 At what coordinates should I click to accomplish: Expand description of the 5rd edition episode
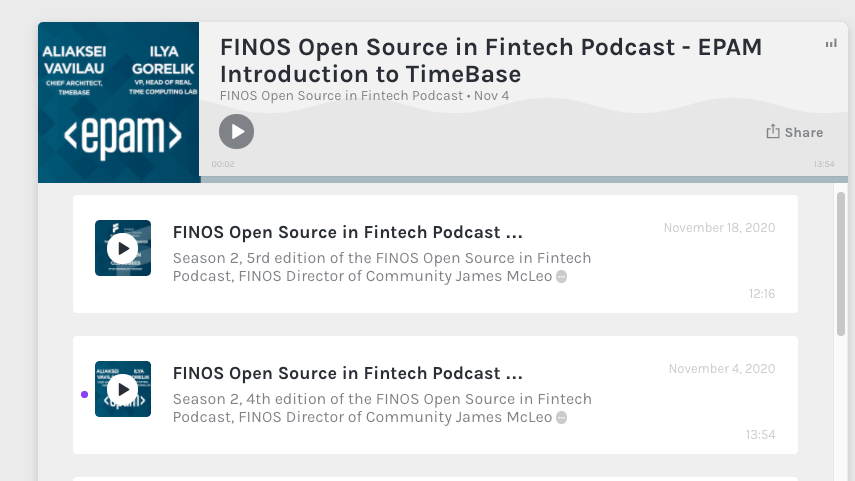562,276
